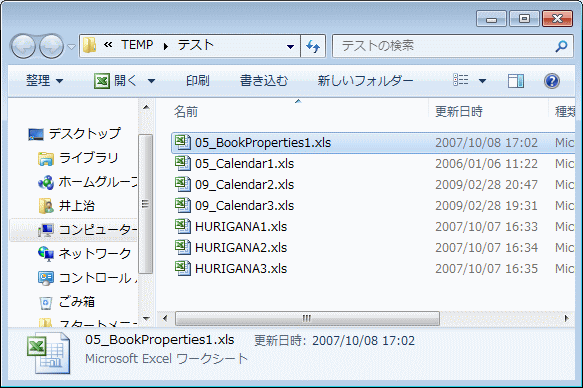Image resolution: width=583 pixels, height=388 pixels.
Task: Click the file list horizontal scrollbar thumb
Action: click(x=307, y=319)
